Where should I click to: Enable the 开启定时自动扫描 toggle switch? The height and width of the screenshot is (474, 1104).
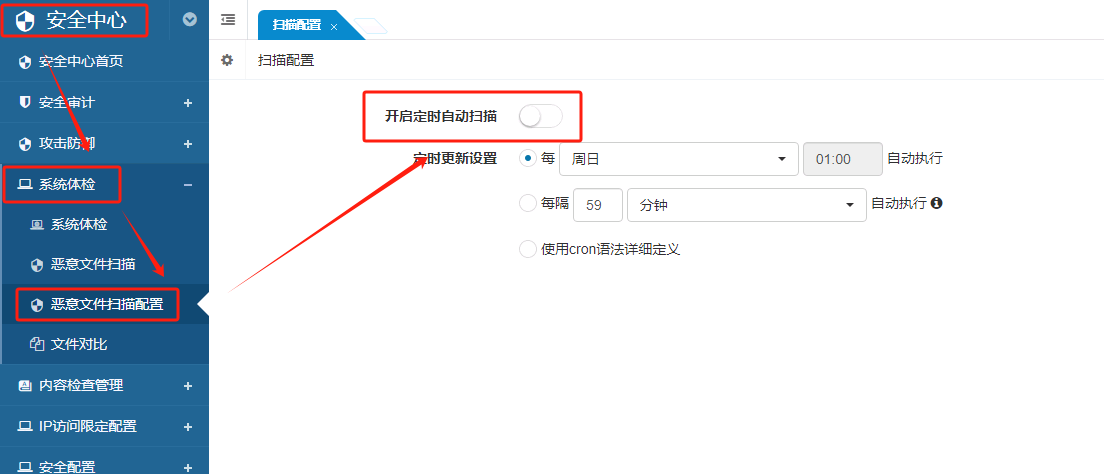click(x=540, y=116)
